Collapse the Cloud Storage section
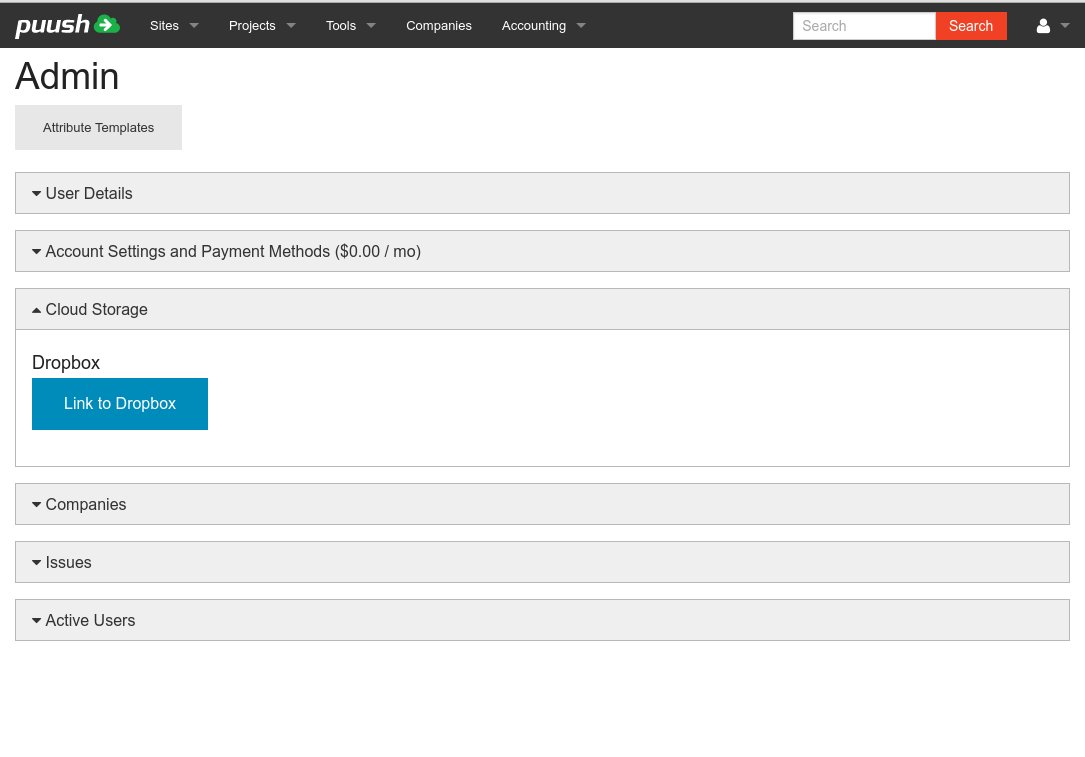 point(96,310)
